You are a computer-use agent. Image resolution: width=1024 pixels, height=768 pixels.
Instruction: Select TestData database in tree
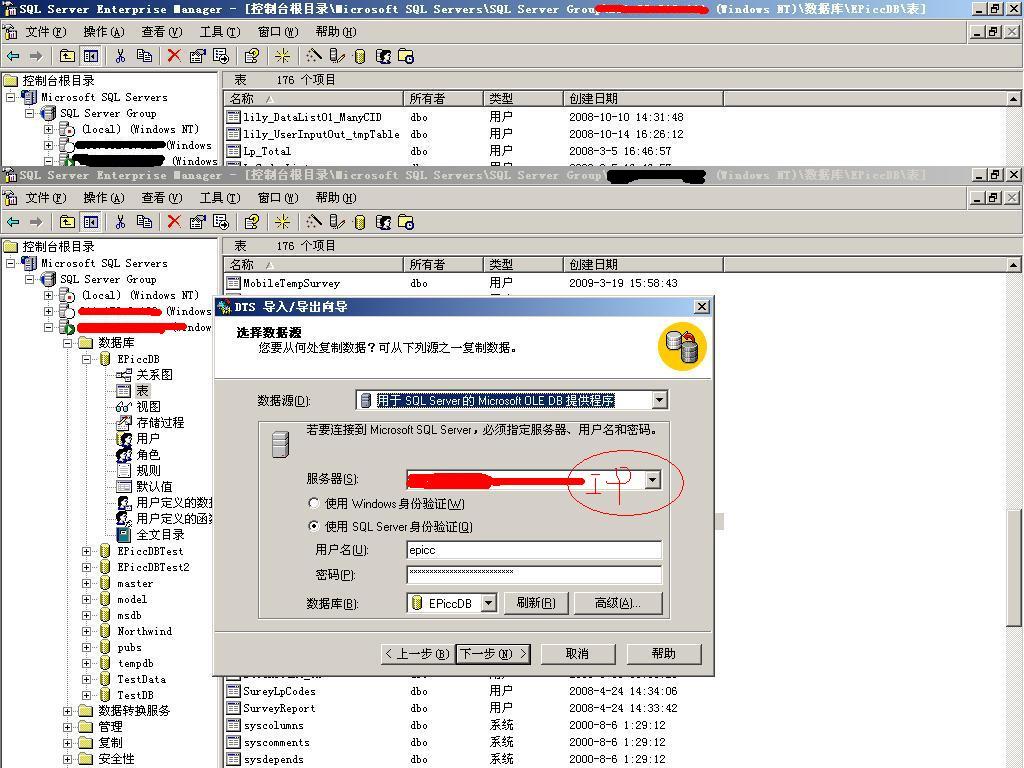141,679
